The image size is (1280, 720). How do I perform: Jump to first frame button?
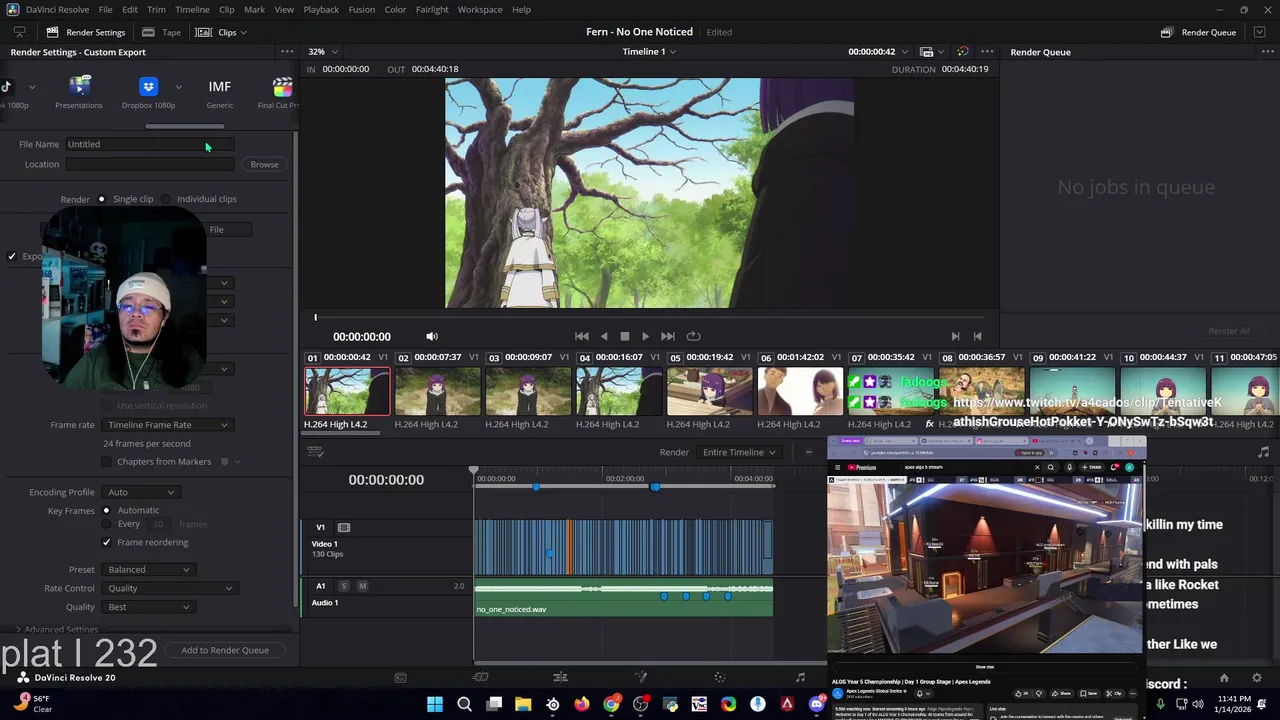(x=581, y=337)
